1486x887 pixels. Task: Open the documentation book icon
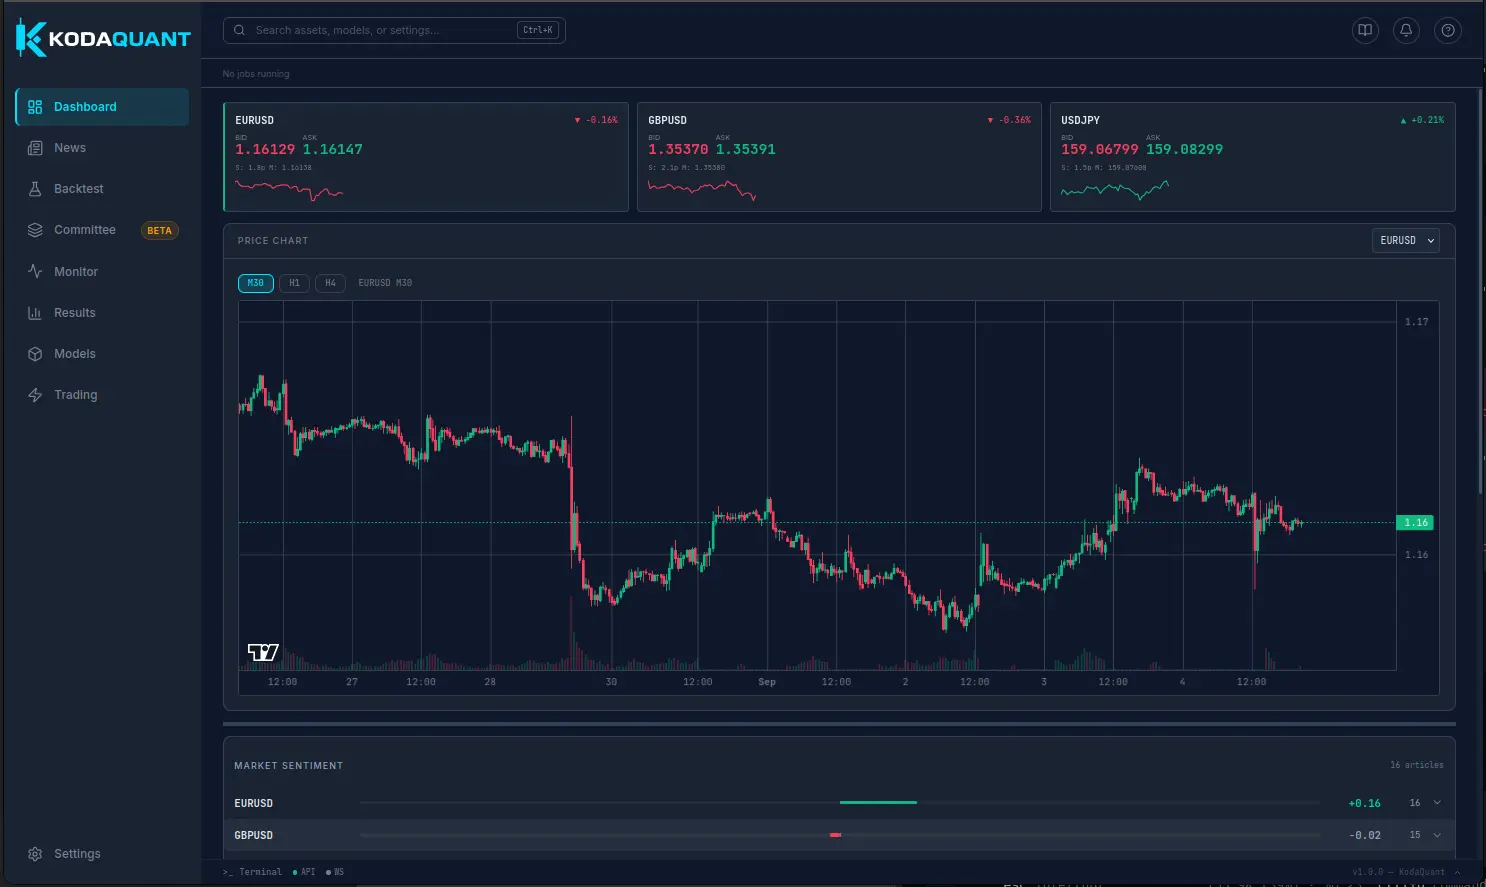tap(1365, 31)
